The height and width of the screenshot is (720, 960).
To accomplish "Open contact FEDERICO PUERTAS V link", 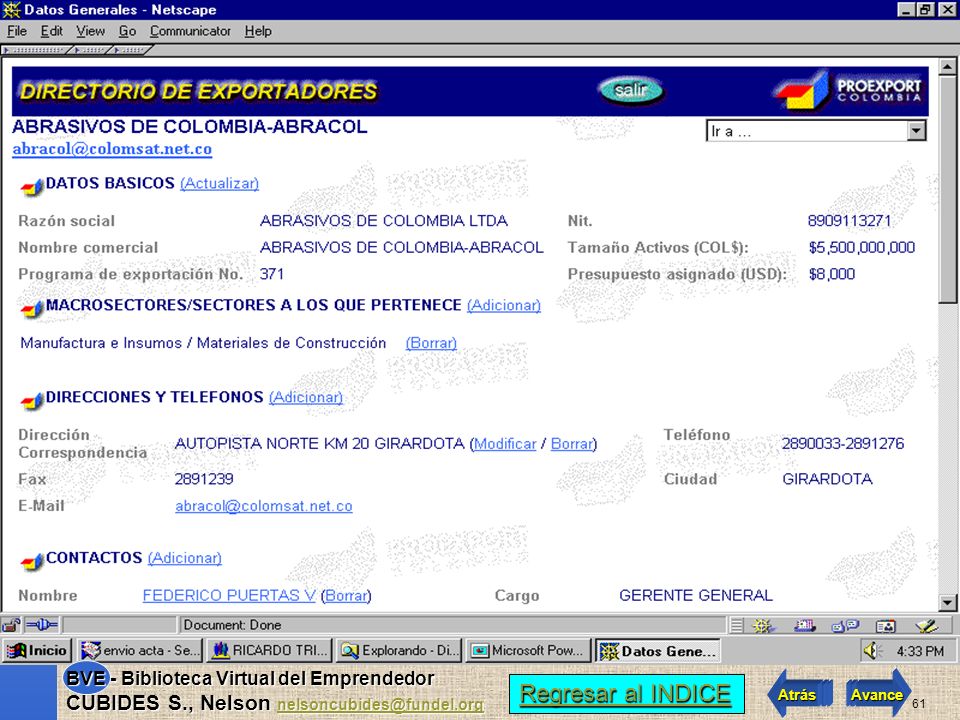I will point(229,595).
